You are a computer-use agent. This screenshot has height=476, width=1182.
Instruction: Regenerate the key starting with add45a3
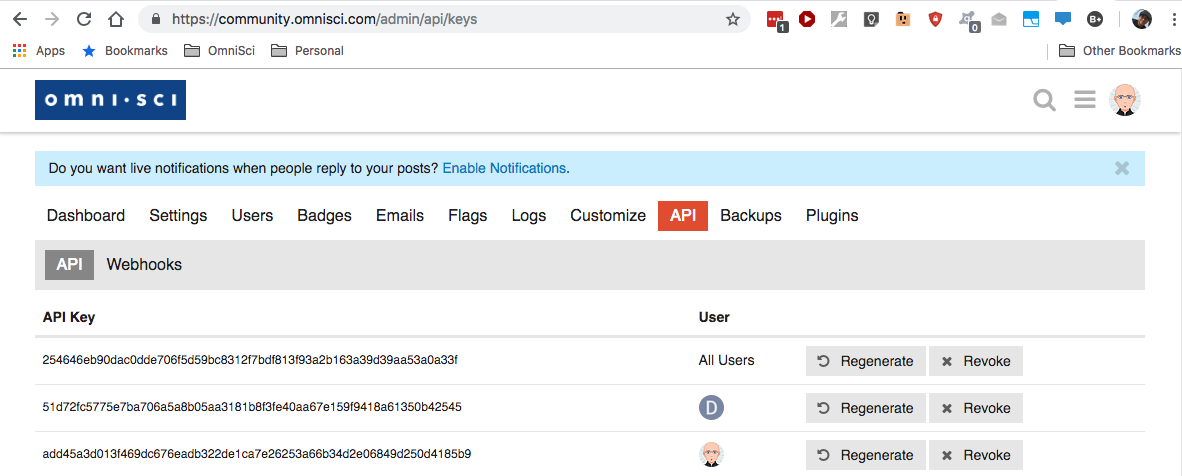pos(865,455)
